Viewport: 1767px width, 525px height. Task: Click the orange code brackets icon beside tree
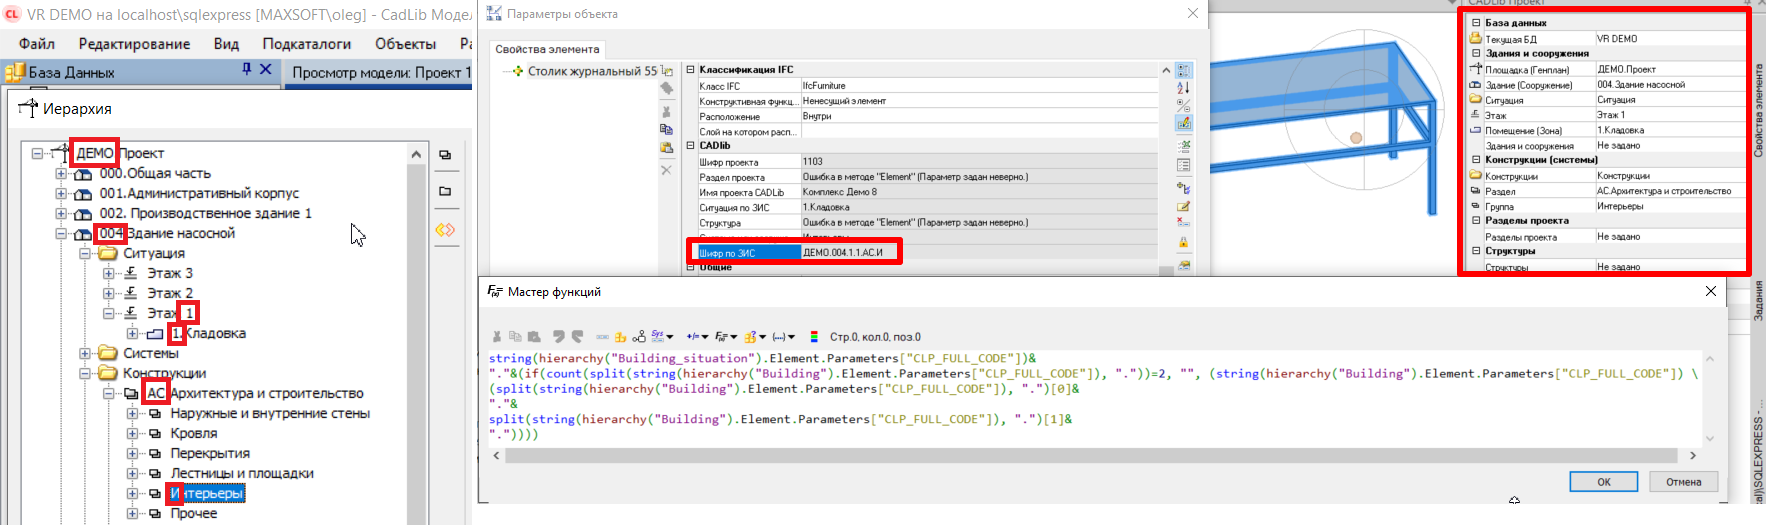click(x=445, y=230)
